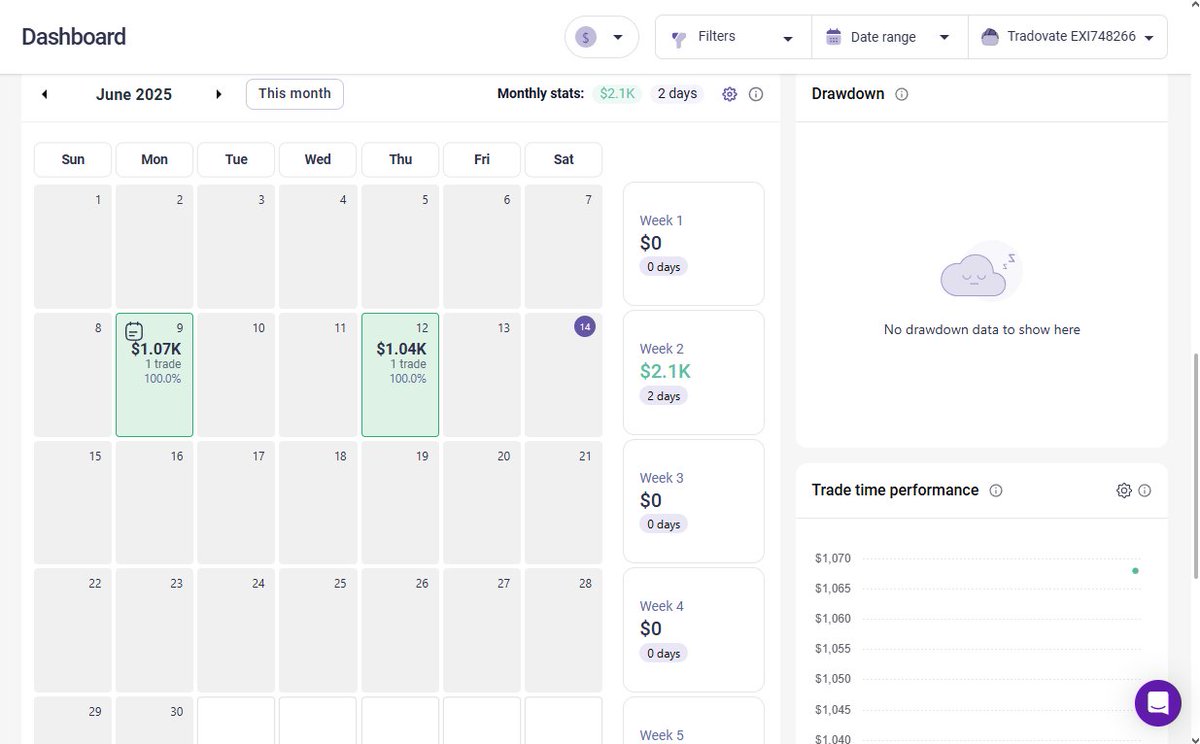Select June 21 calendar cell
The width and height of the screenshot is (1200, 744).
[564, 503]
